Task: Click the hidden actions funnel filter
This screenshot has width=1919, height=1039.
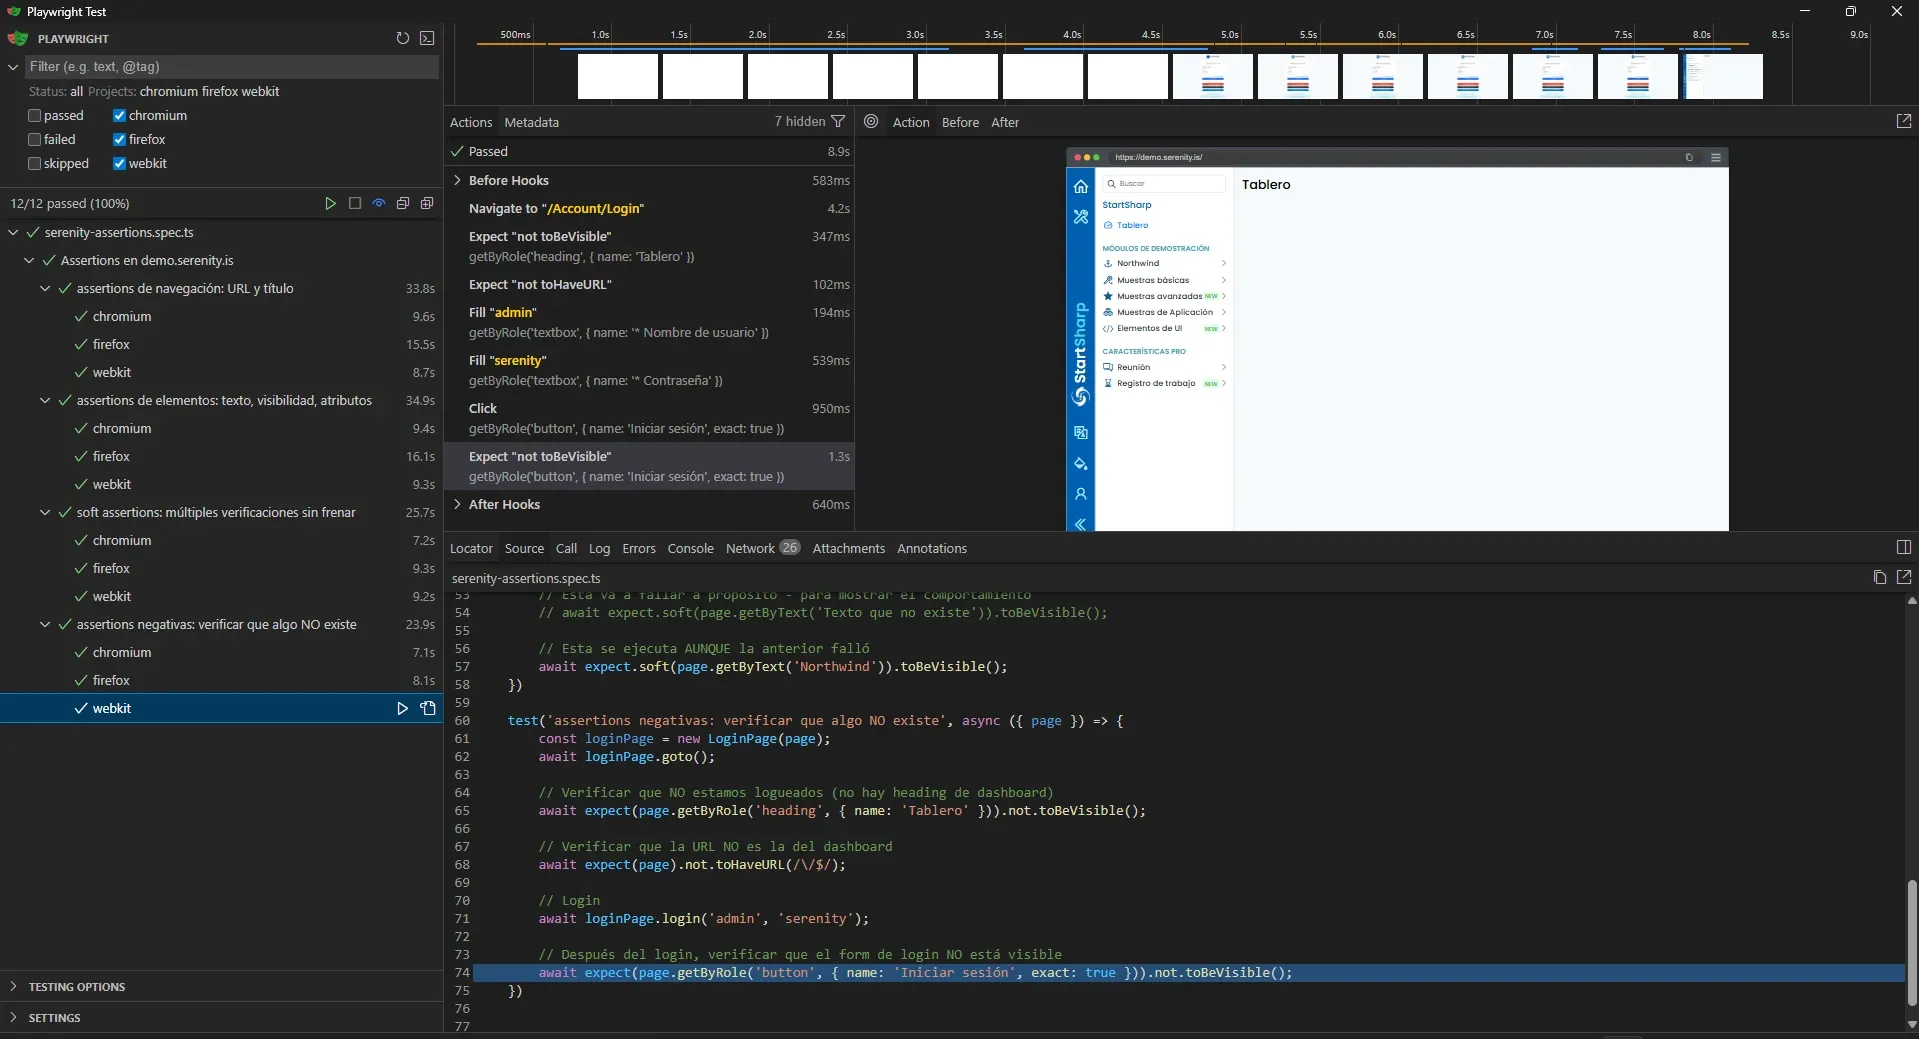Action: 838,121
